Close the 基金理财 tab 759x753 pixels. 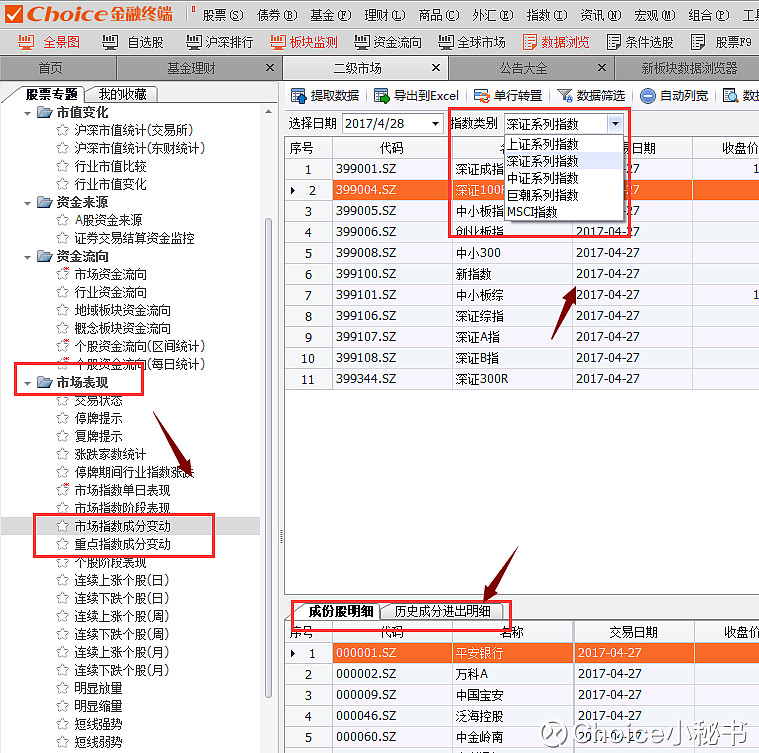coord(270,68)
